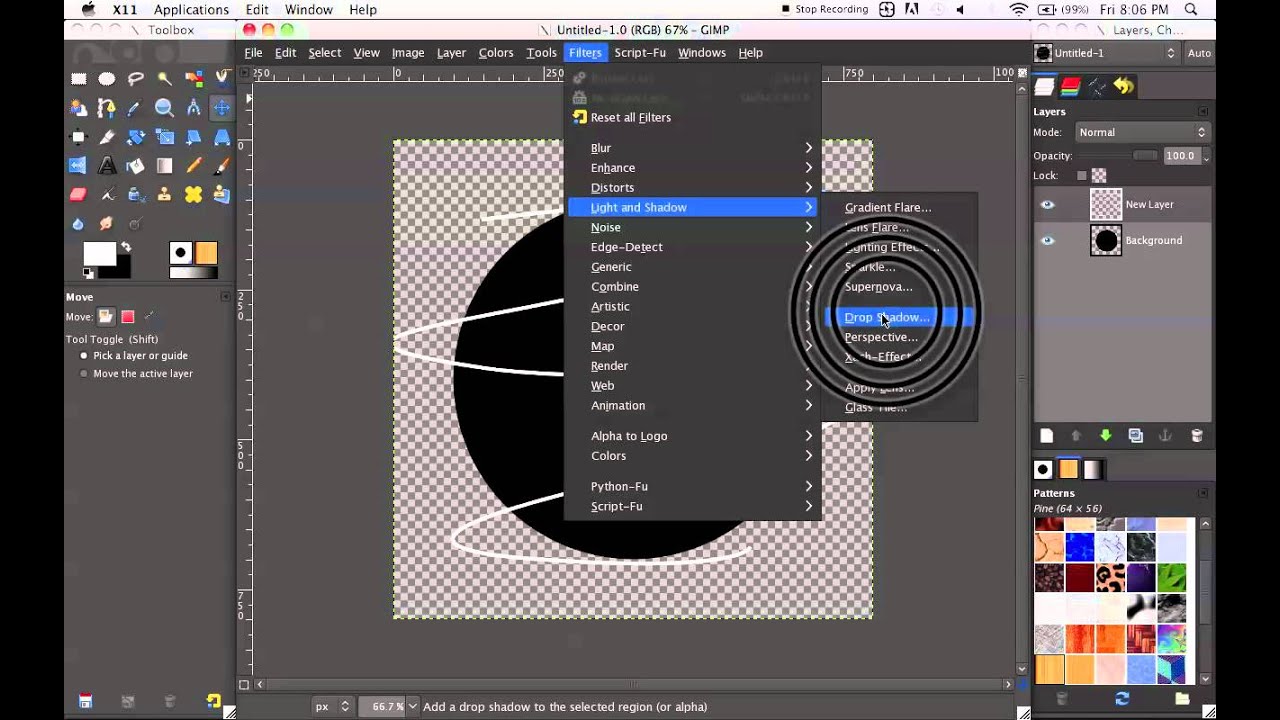Image resolution: width=1280 pixels, height=720 pixels.
Task: Select the Ellipse Select tool
Action: click(x=107, y=79)
